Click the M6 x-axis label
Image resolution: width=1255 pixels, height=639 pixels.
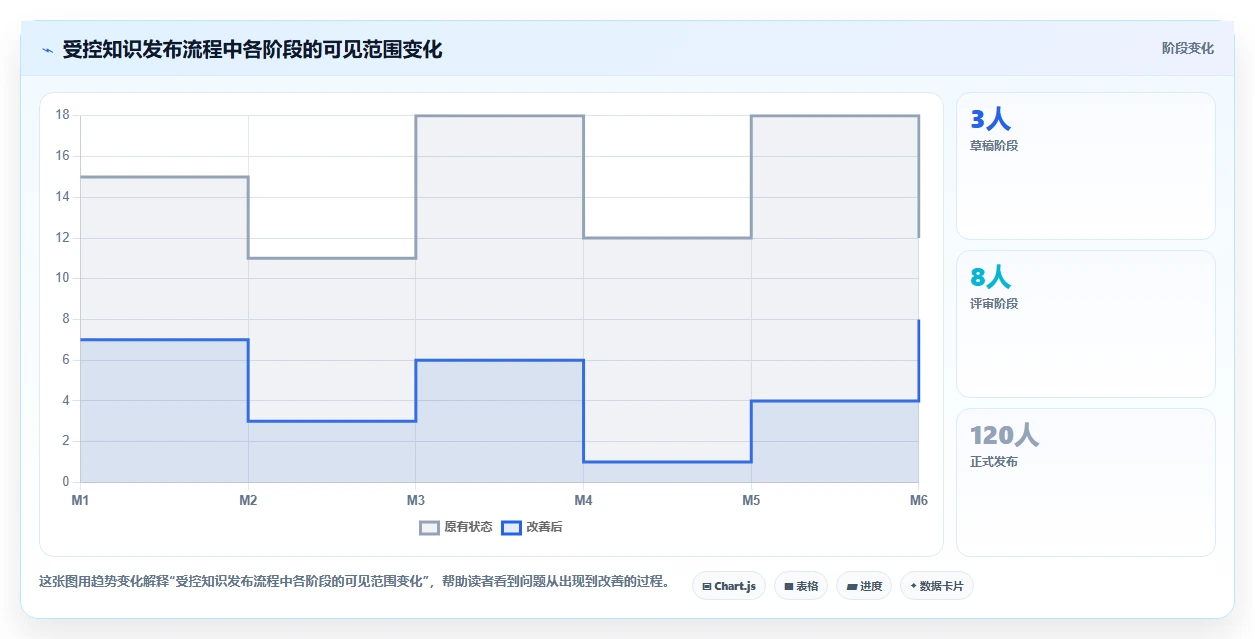(x=918, y=500)
